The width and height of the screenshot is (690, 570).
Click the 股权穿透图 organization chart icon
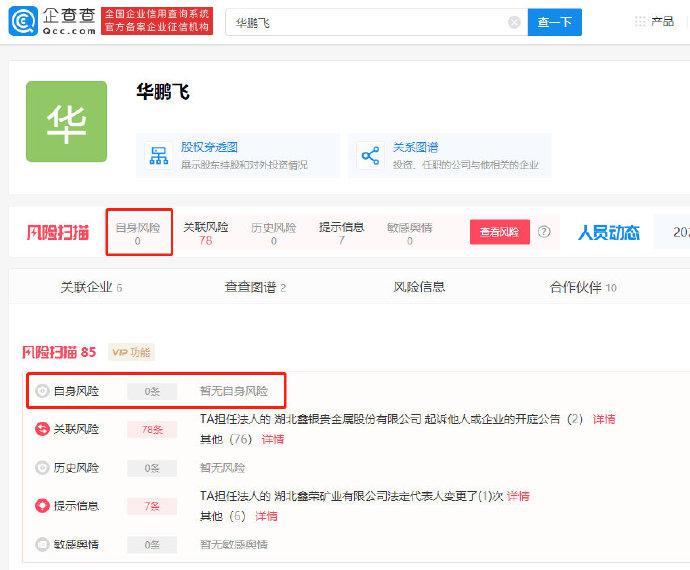[158, 155]
